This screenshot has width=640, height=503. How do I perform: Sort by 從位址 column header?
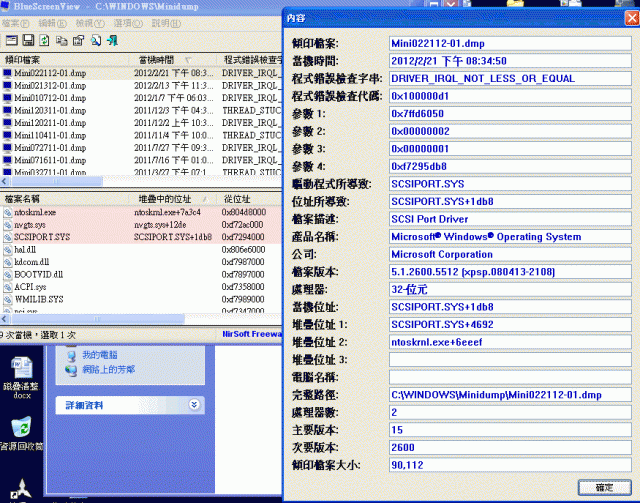249,199
